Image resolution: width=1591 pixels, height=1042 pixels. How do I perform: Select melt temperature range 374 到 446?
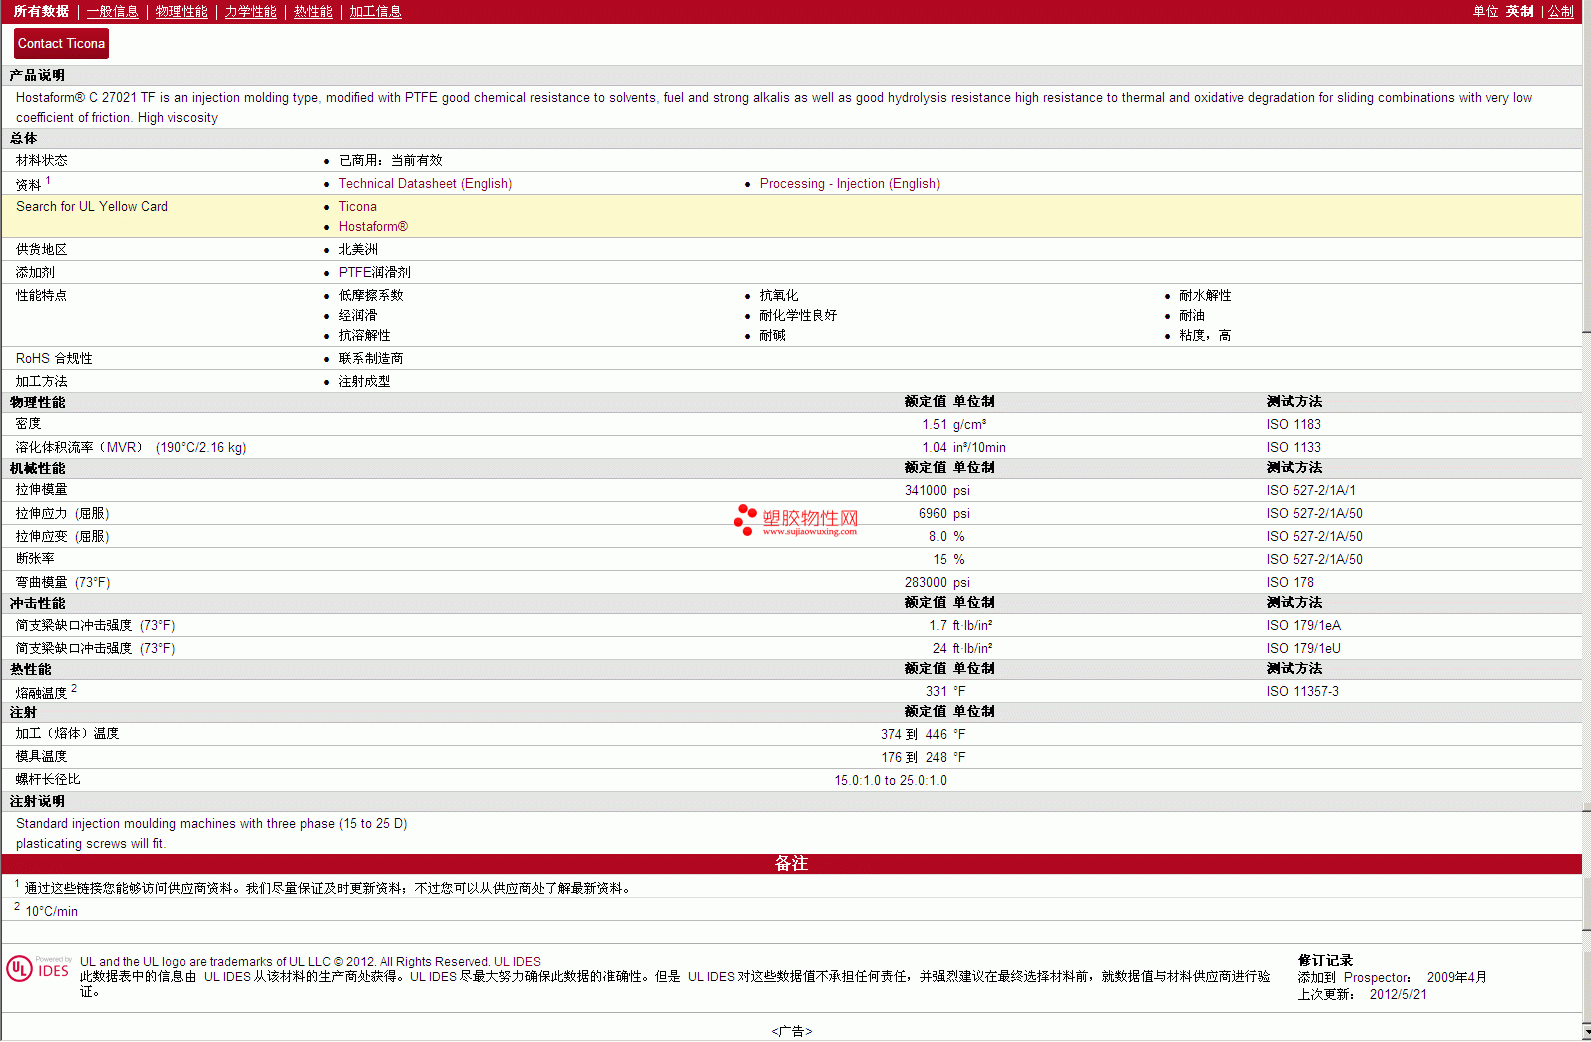914,735
